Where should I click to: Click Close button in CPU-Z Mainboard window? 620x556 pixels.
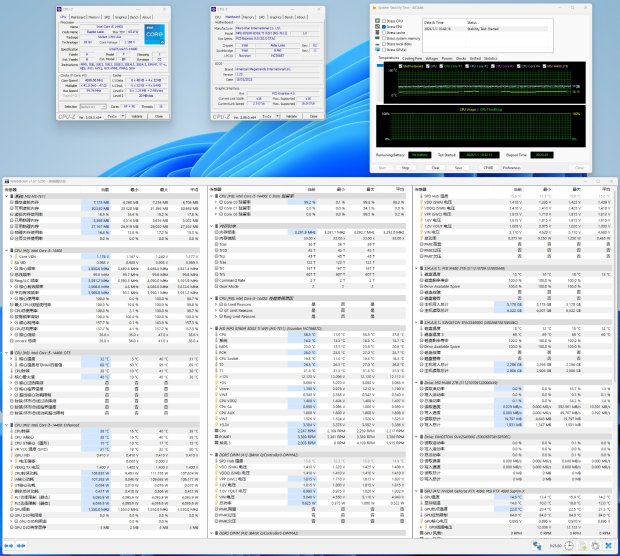[314, 116]
